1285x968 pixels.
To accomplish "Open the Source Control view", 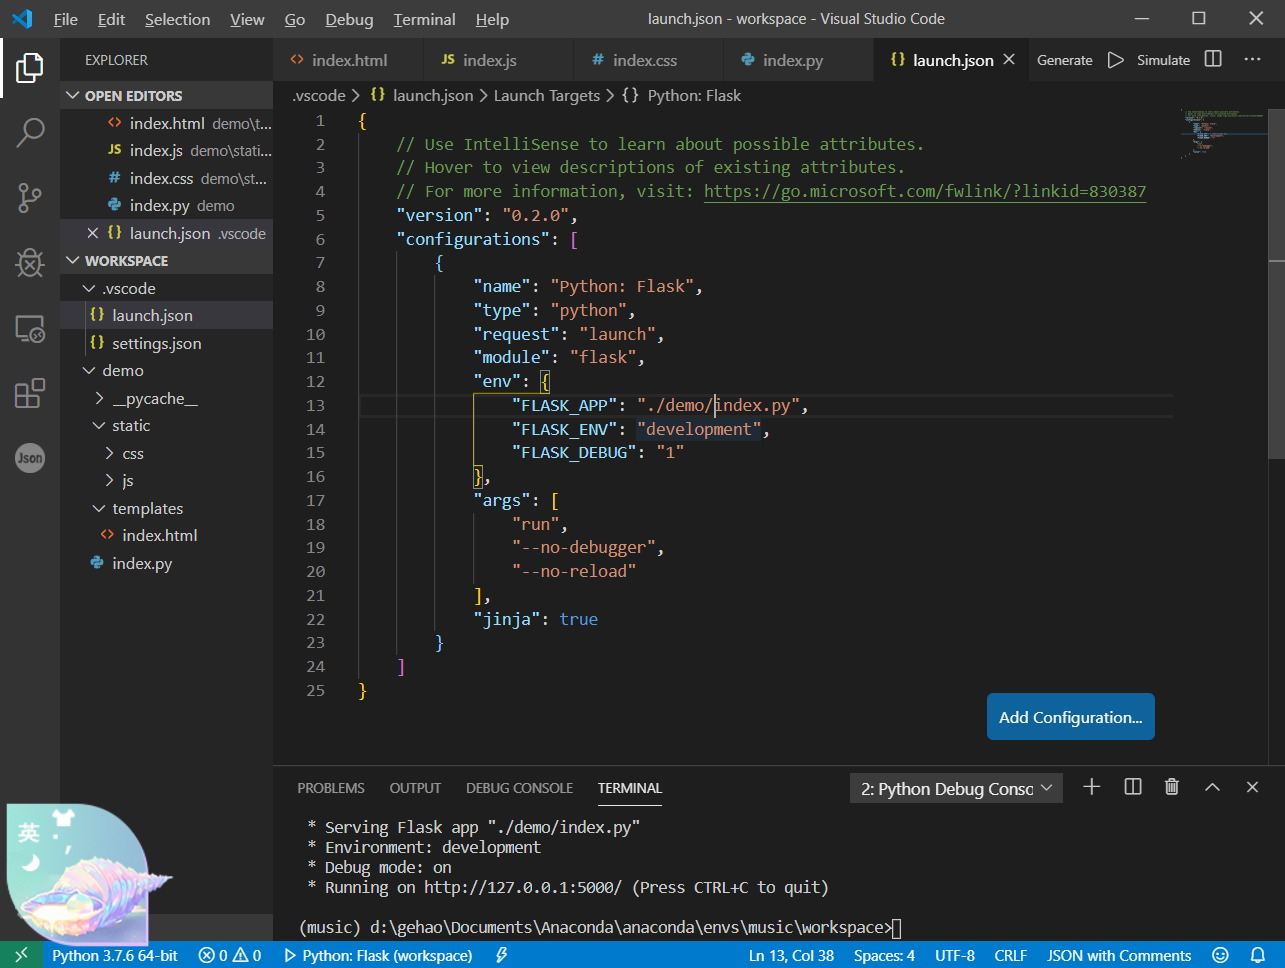I will pyautogui.click(x=30, y=198).
